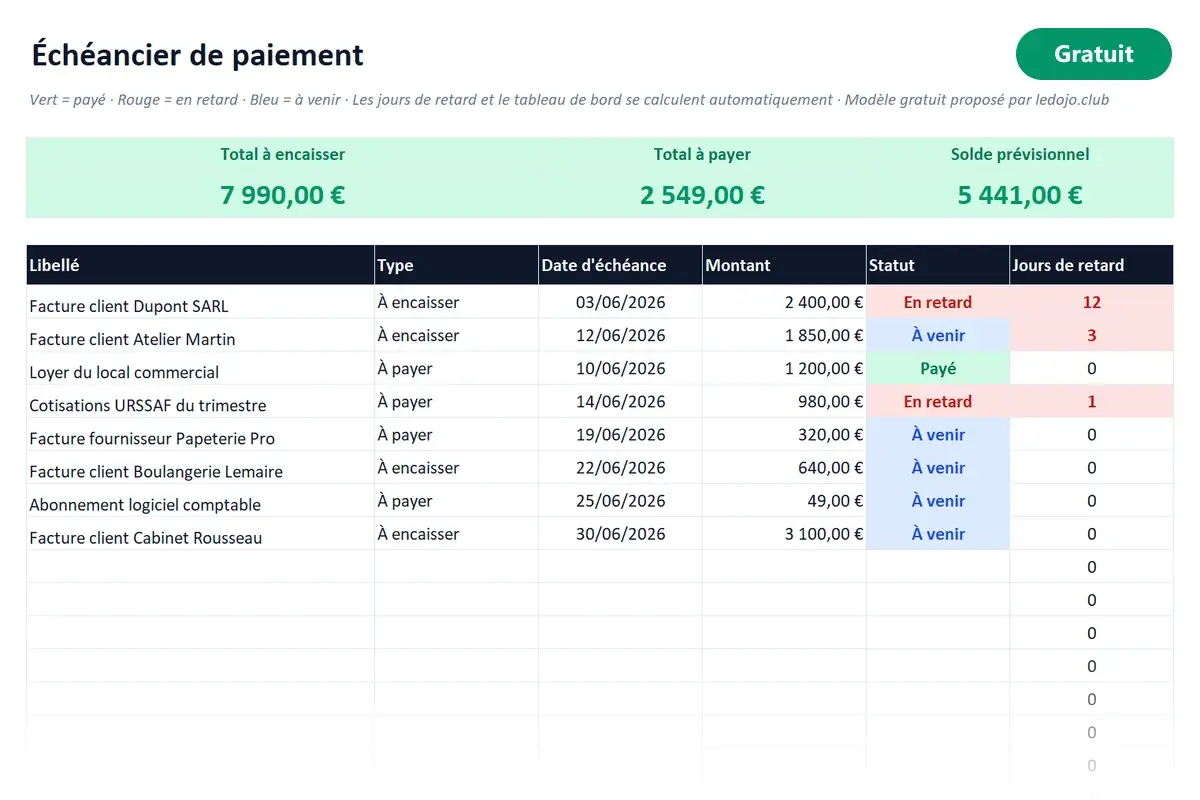Click the À encaisser type for Dupont SARL

[456, 302]
